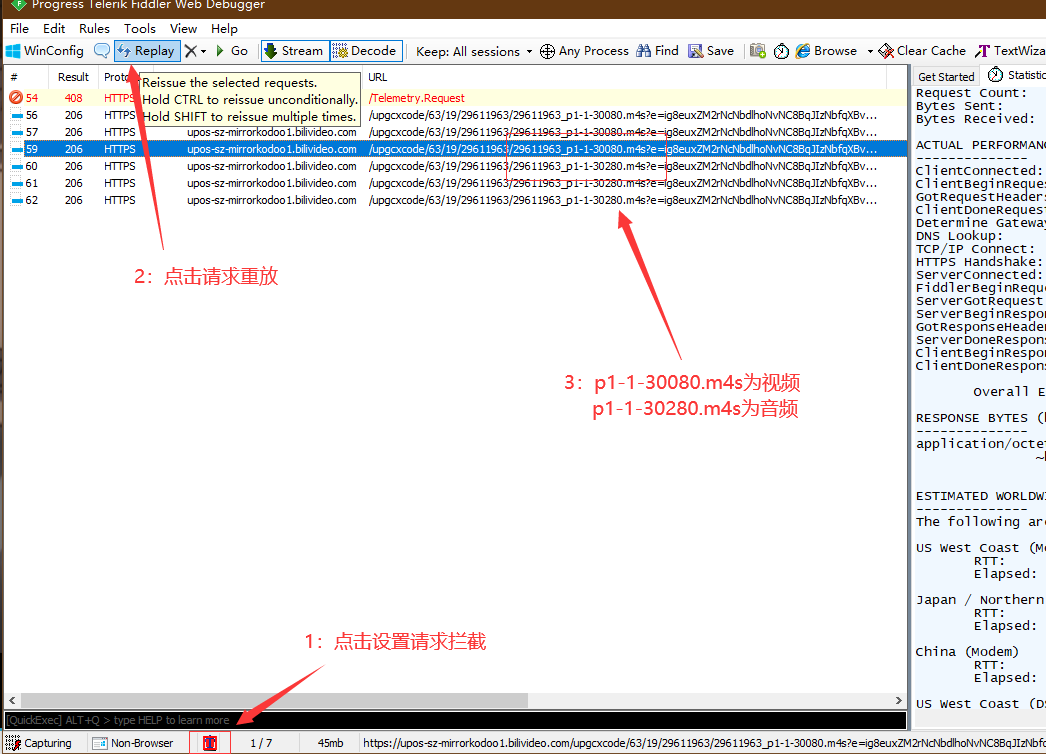Image resolution: width=1046 pixels, height=754 pixels.
Task: Click the HTTPS protocol cell of session 61
Action: [x=119, y=183]
